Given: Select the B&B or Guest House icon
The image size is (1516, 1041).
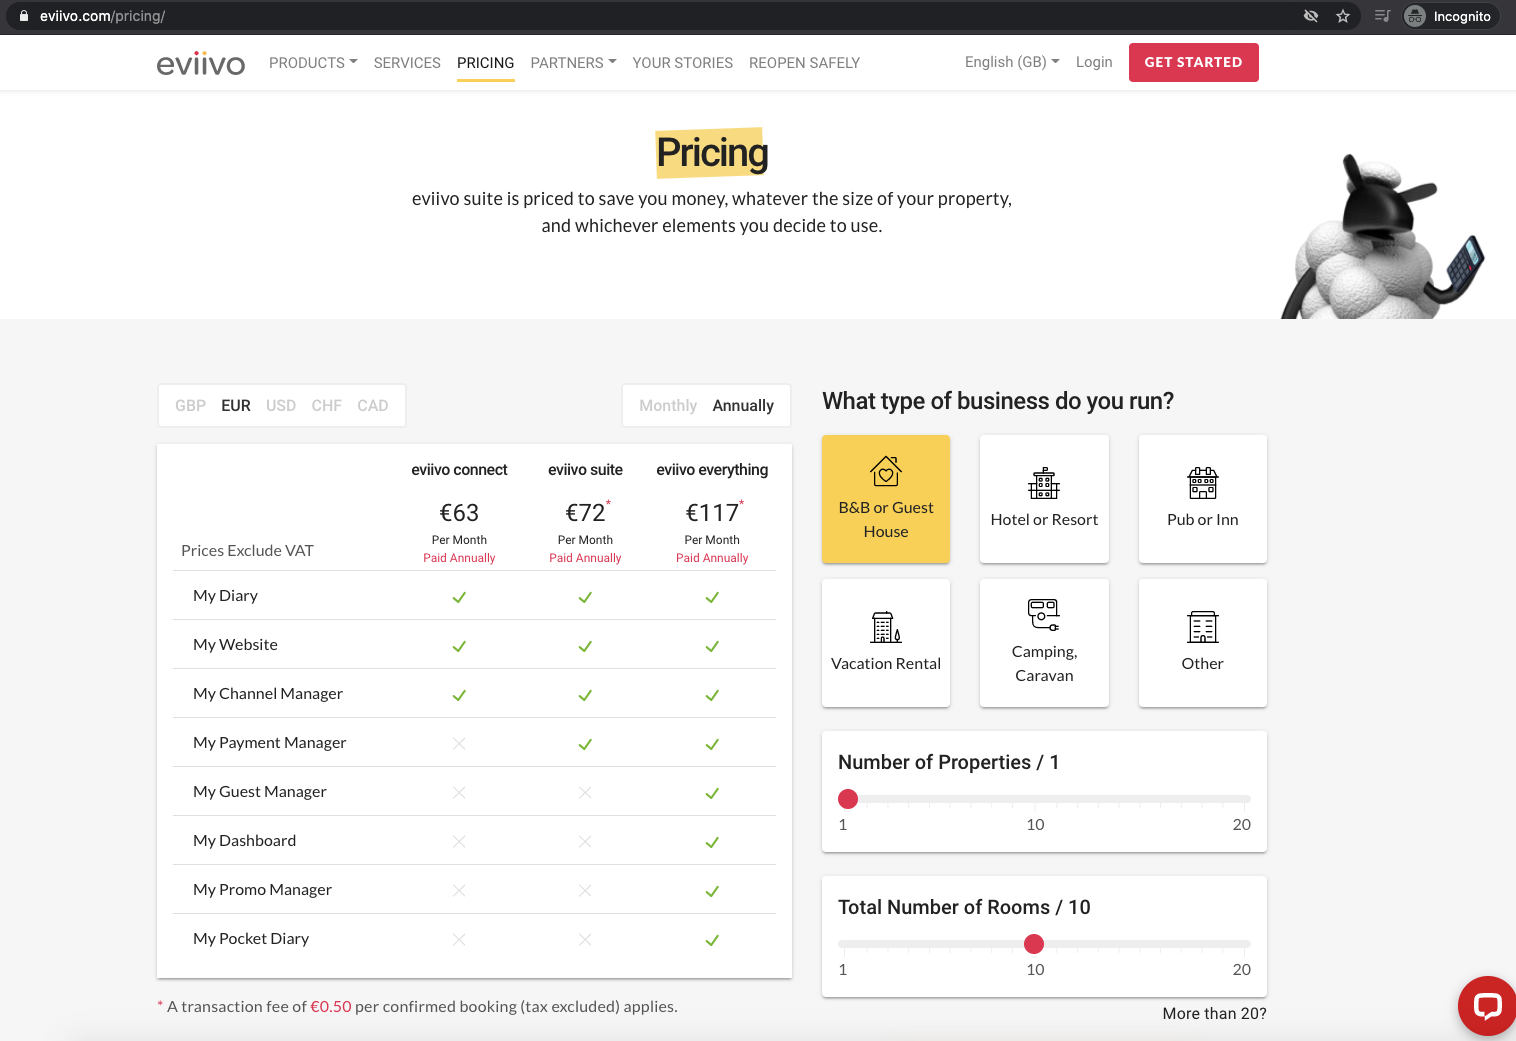Looking at the screenshot, I should [885, 472].
